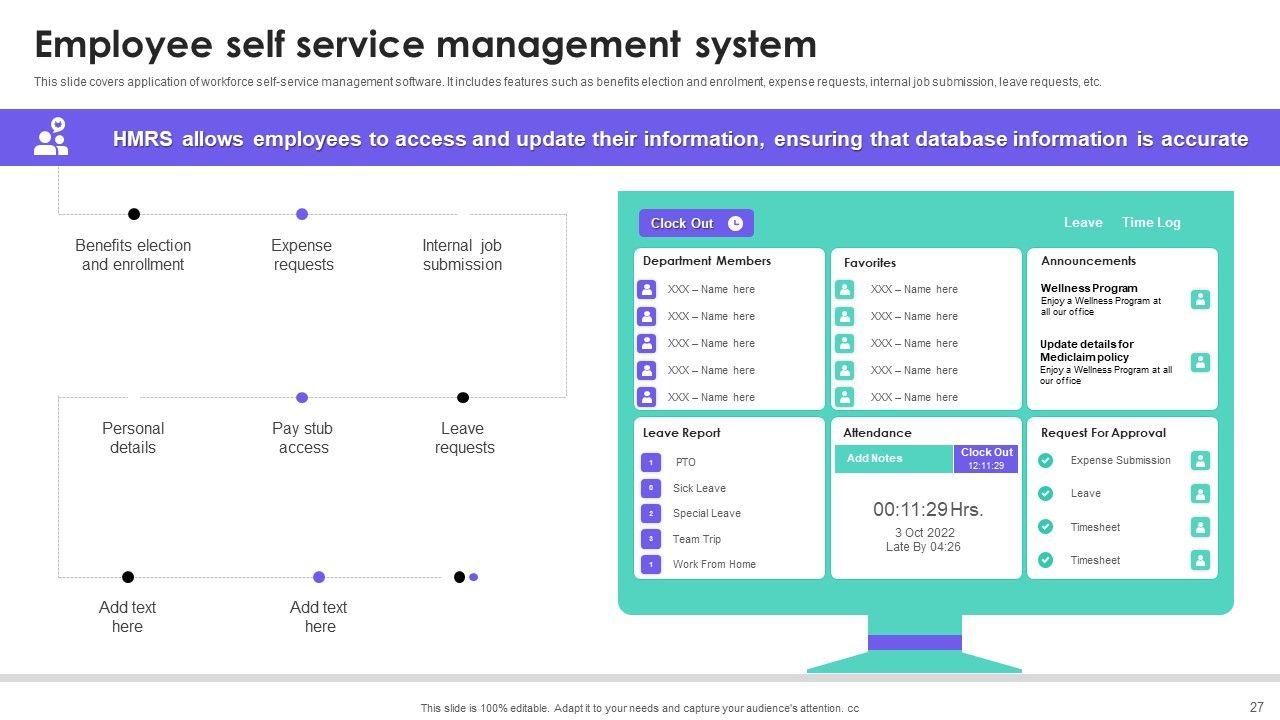Click Mediclaim policy announcement person icon

pos(1200,362)
